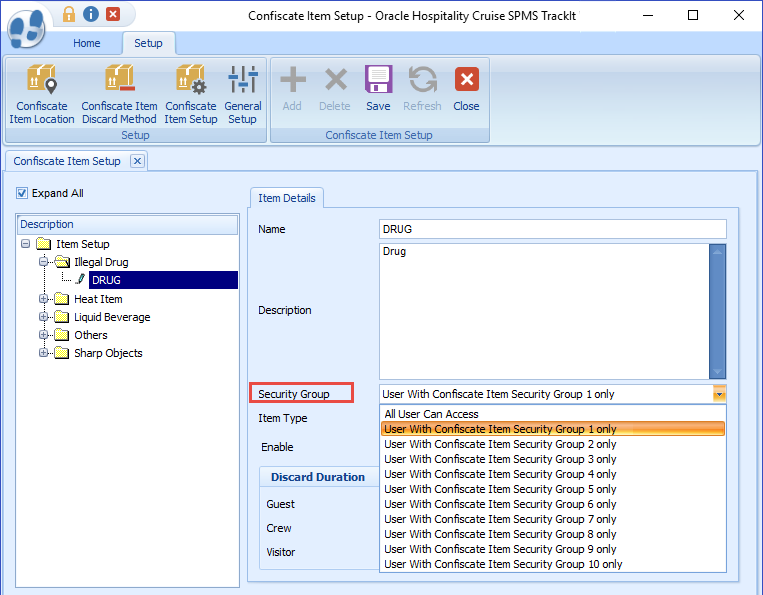Image resolution: width=763 pixels, height=595 pixels.
Task: Save changes with the floppy disk icon
Action: click(378, 79)
